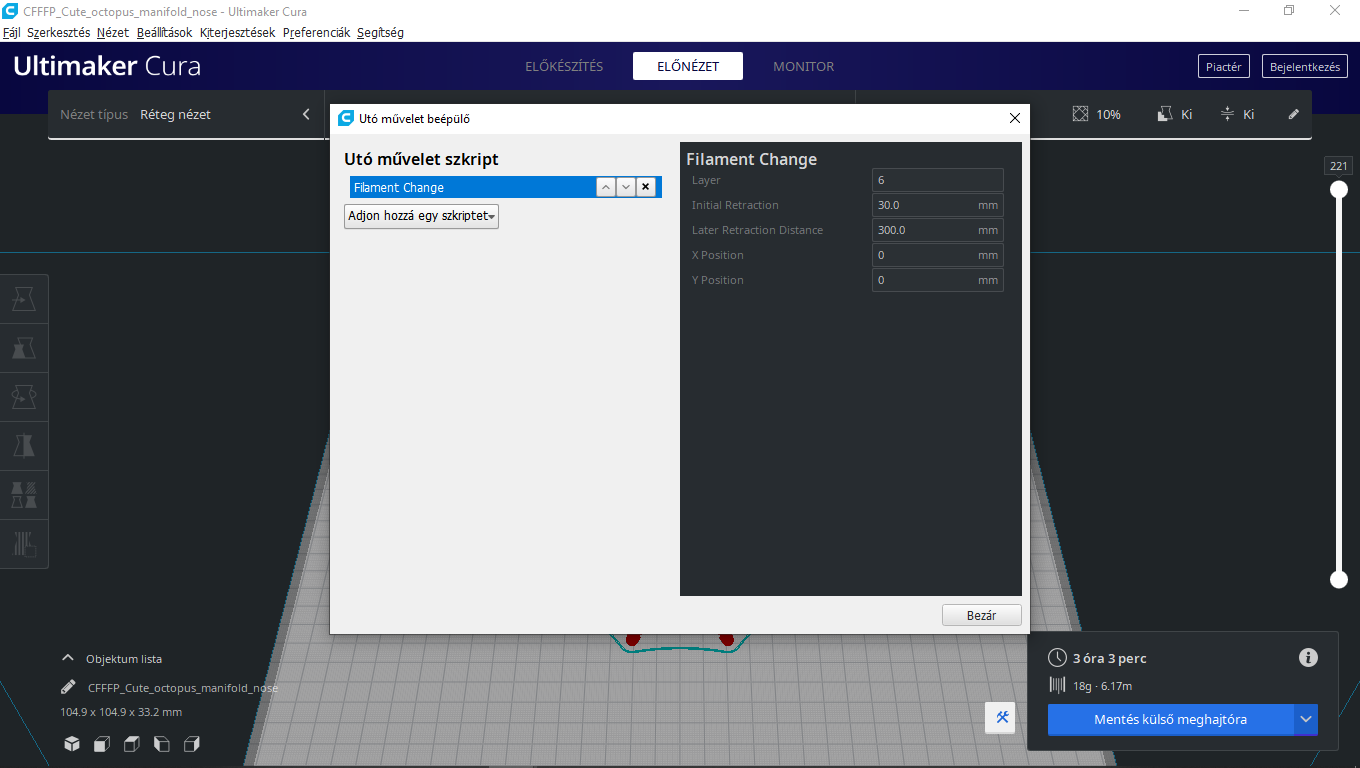
Task: Open the Kiterjesztések menu
Action: 237,33
